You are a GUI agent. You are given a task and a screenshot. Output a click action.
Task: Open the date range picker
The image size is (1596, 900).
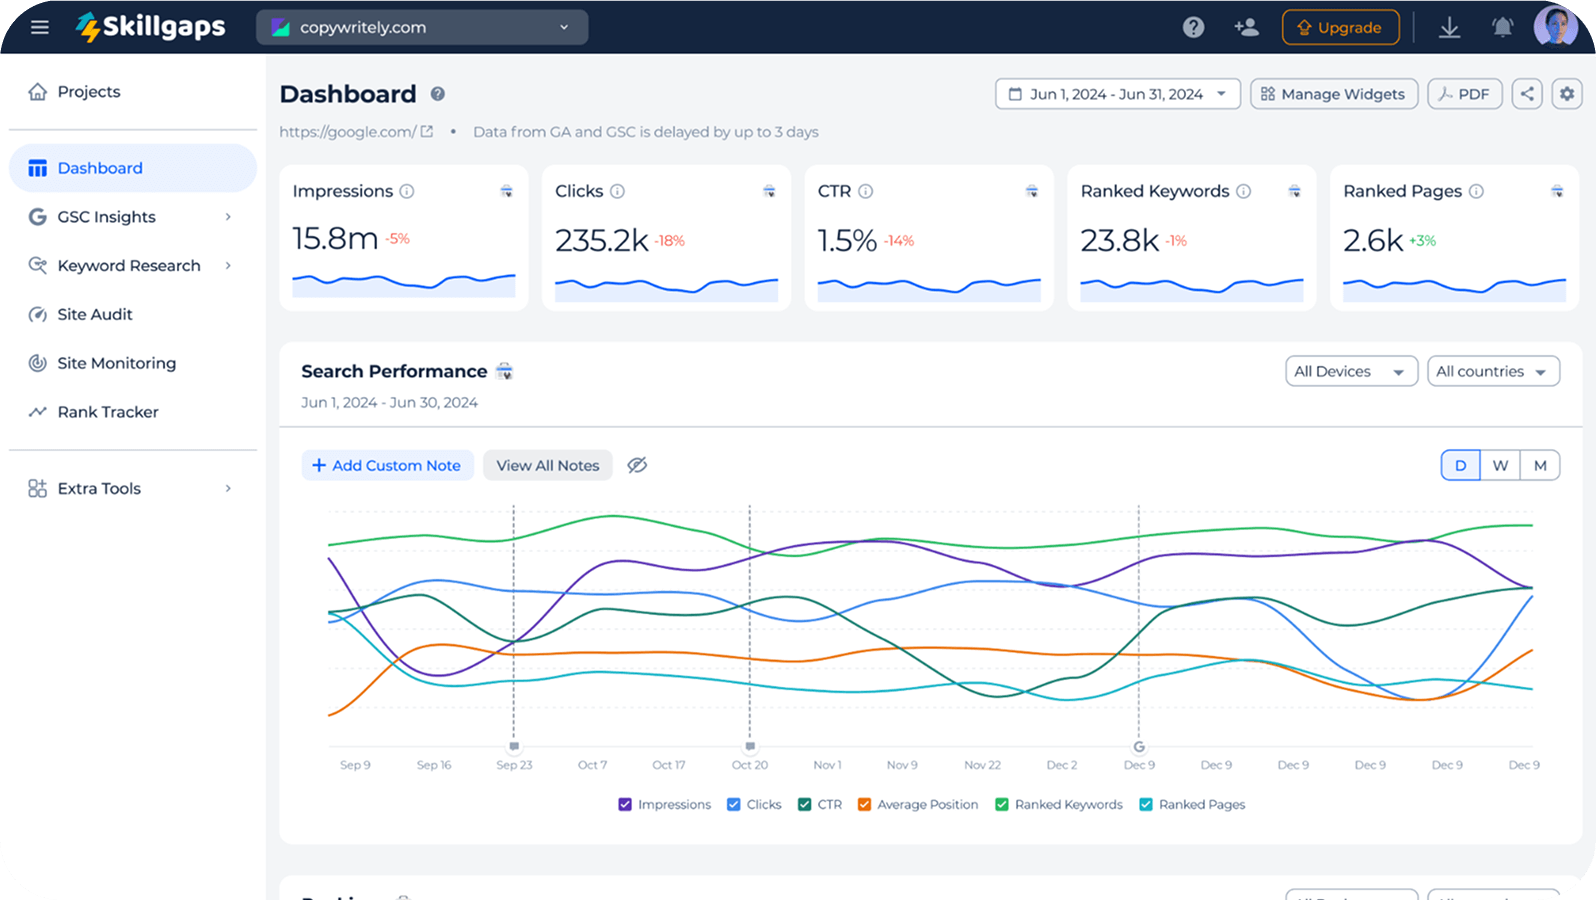point(1117,94)
